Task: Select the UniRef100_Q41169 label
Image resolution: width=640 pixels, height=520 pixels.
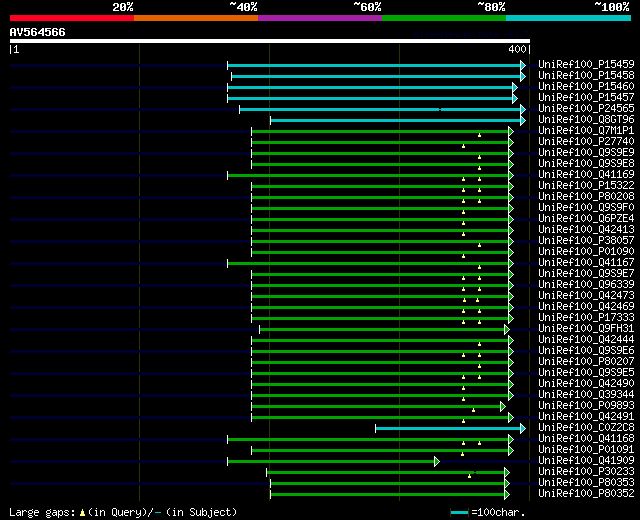Action: click(x=586, y=174)
